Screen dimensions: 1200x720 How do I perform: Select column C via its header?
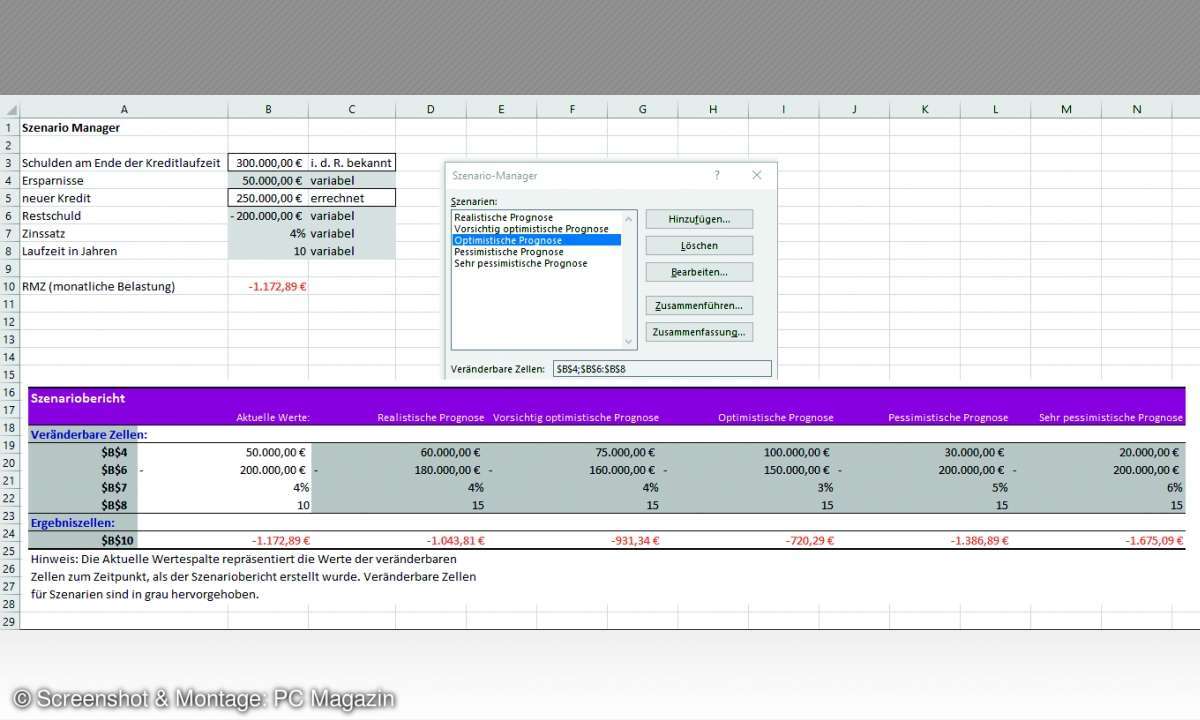point(352,110)
